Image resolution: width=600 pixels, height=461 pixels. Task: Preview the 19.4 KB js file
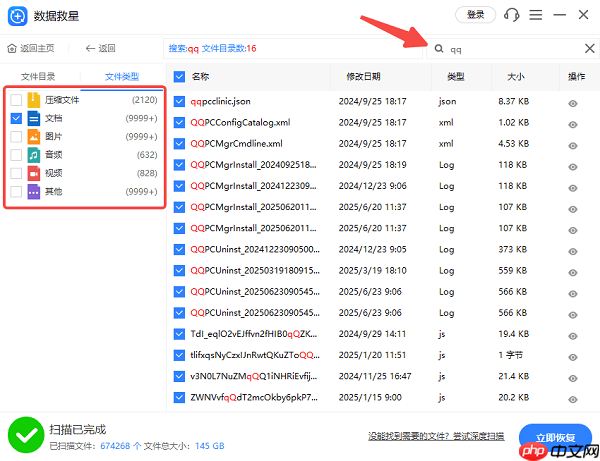[572, 336]
